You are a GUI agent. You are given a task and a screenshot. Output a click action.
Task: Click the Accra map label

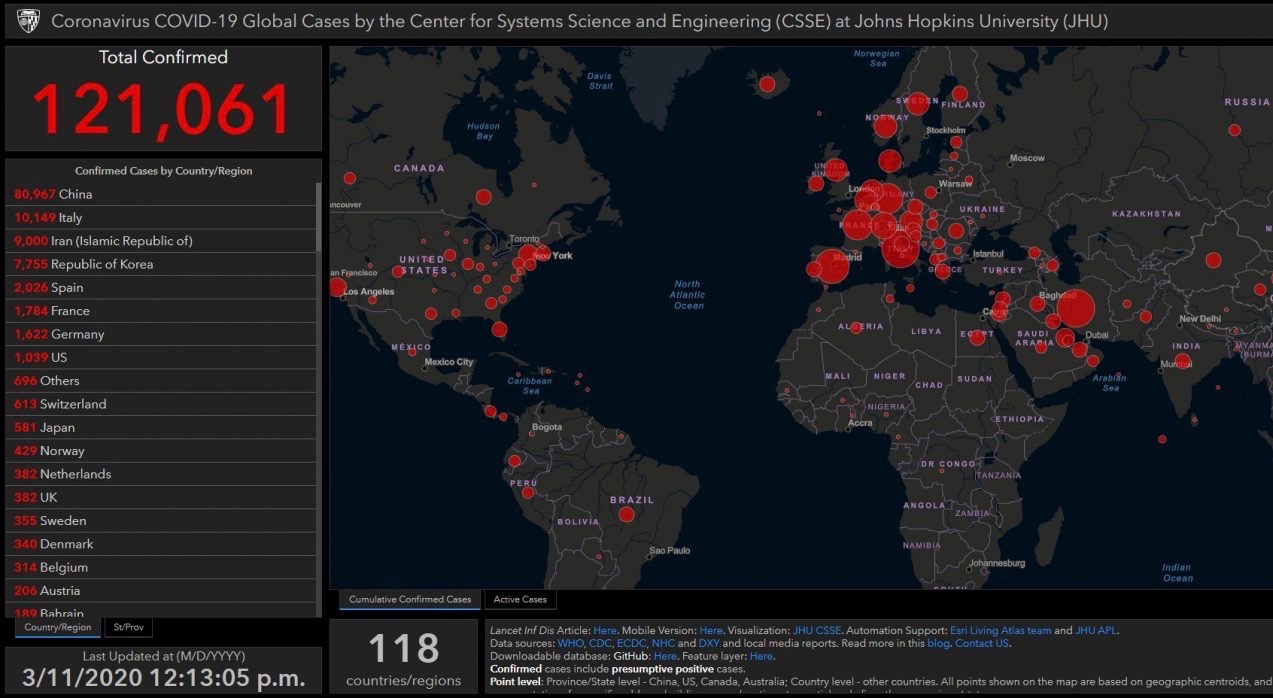860,423
